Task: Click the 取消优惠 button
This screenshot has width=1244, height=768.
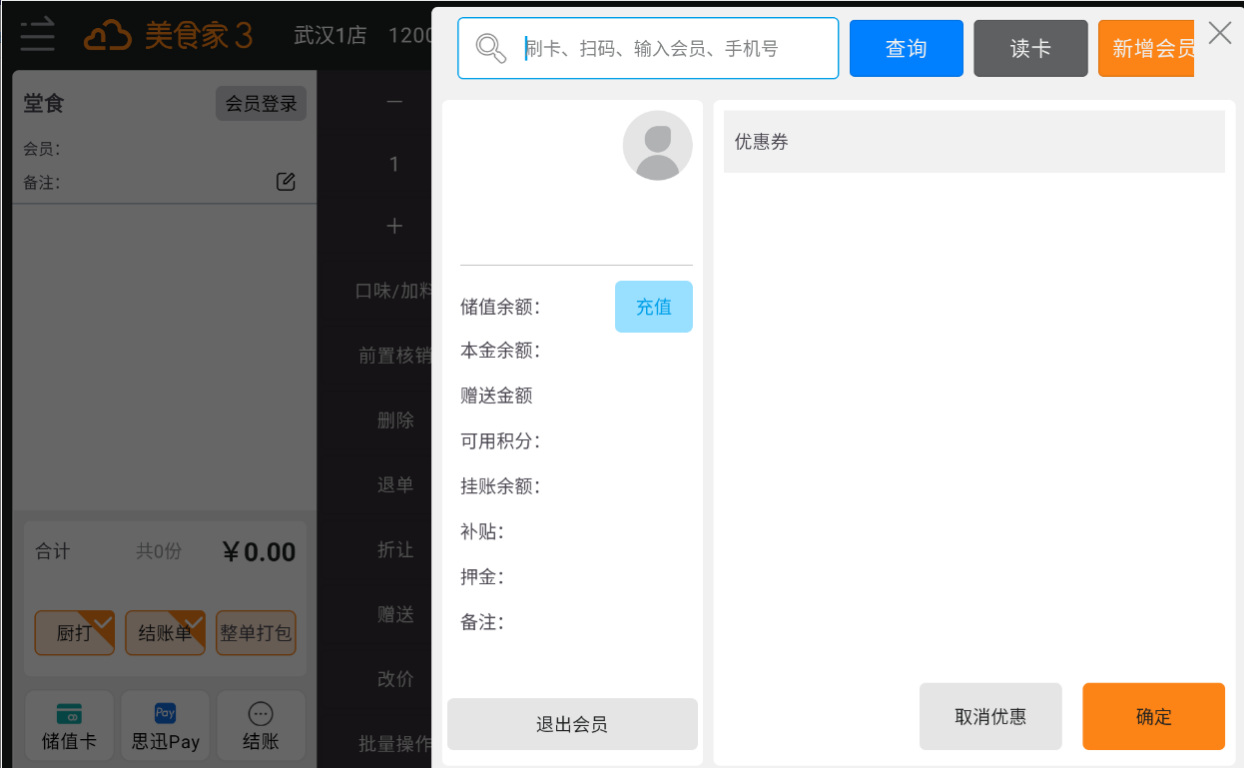Action: [x=990, y=717]
